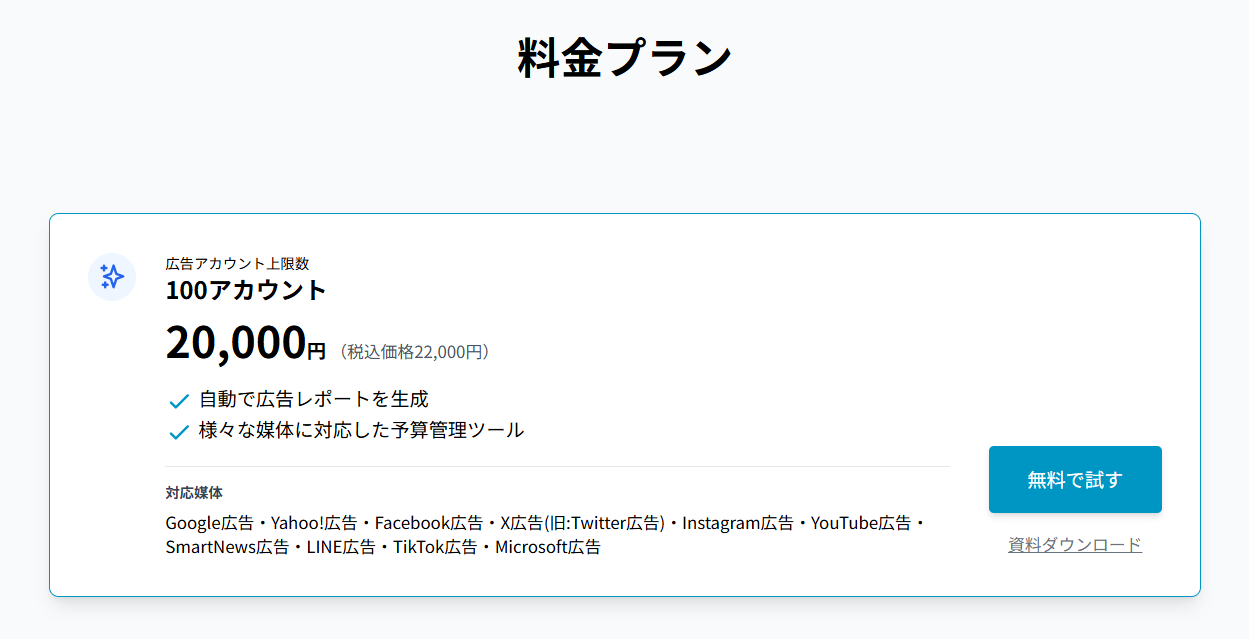The image size is (1249, 639).
Task: Open the 資料ダウンロード link
Action: (1075, 545)
